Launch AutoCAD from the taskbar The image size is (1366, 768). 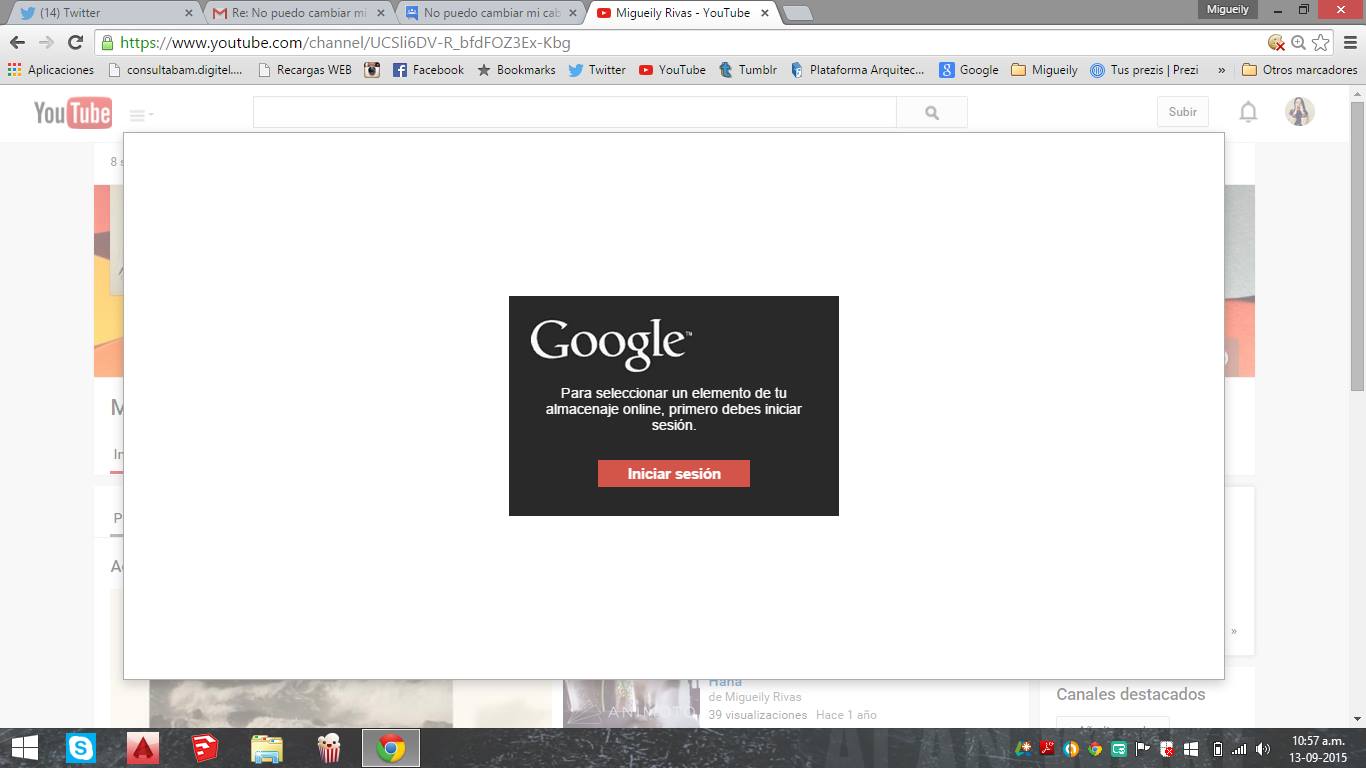pyautogui.click(x=143, y=748)
